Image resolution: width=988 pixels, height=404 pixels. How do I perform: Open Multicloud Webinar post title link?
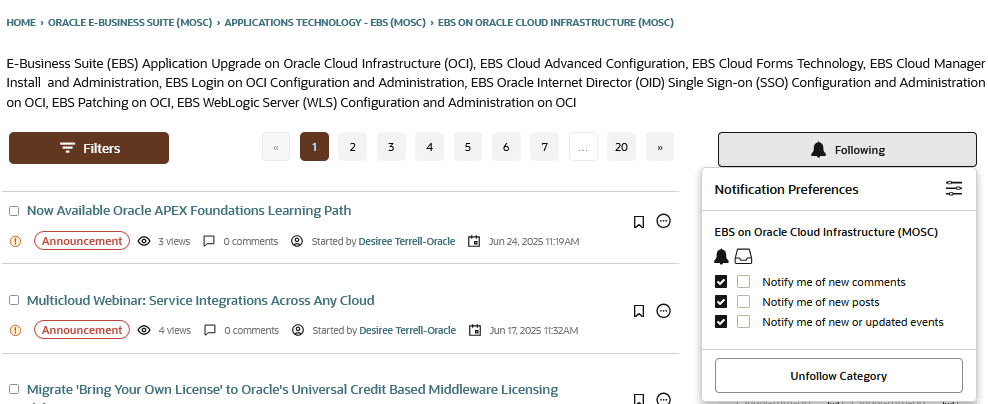coord(200,300)
